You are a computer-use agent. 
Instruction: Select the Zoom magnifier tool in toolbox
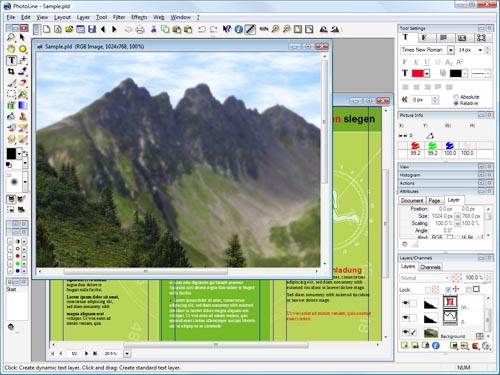point(11,37)
